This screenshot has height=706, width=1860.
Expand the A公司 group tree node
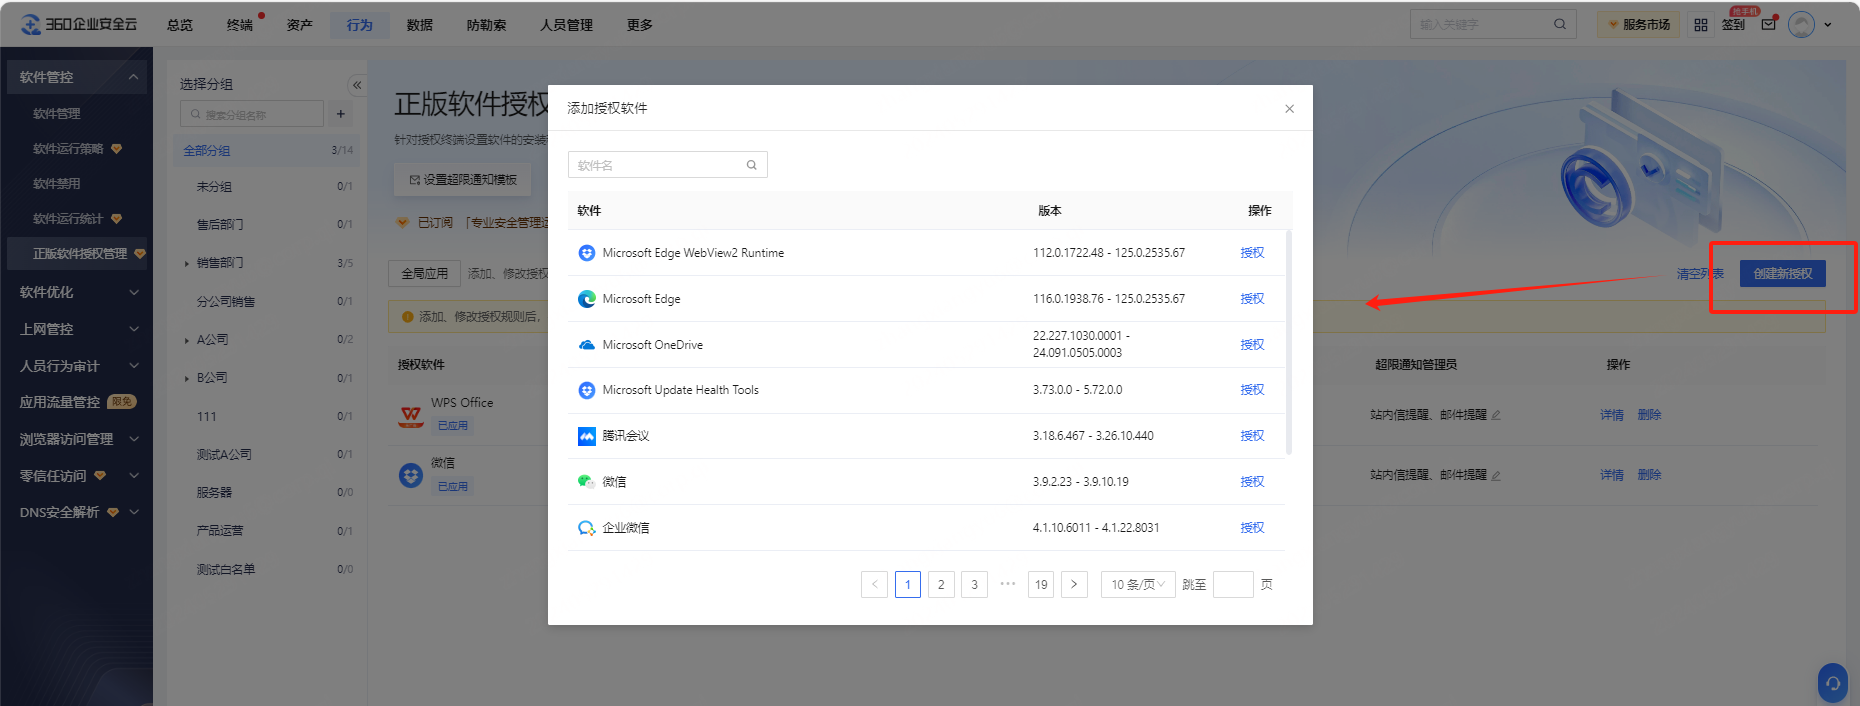tap(187, 341)
